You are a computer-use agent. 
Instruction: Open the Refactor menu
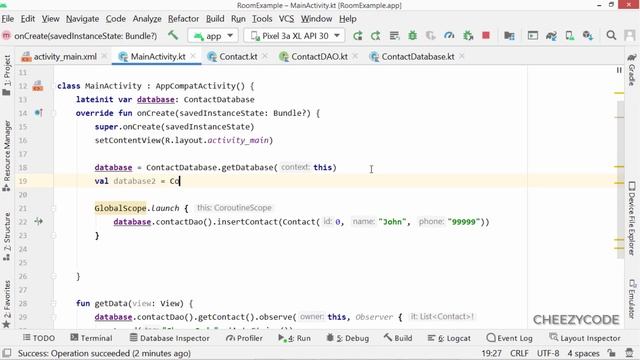pos(183,19)
